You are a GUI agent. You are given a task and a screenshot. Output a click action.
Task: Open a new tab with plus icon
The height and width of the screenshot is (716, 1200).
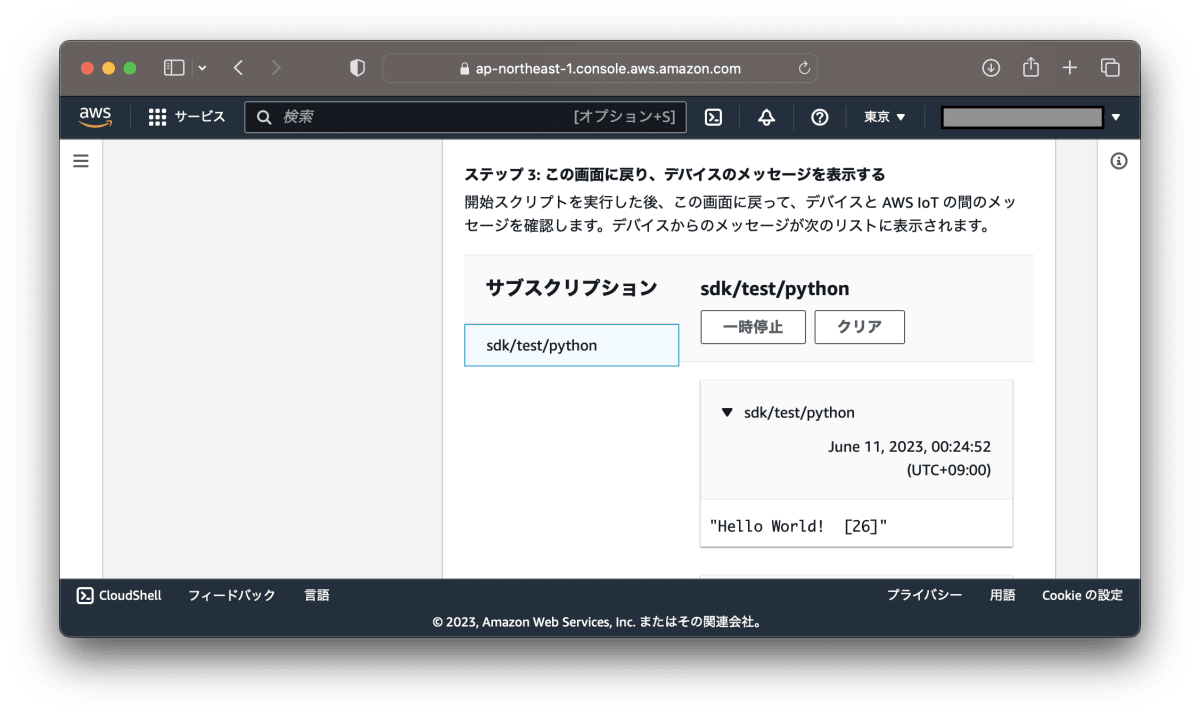[1070, 67]
